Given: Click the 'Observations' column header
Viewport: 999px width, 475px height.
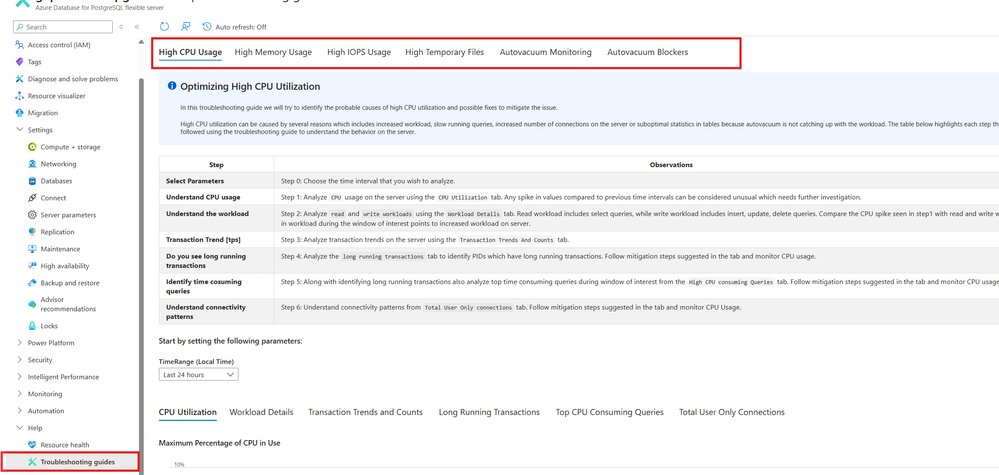Looking at the screenshot, I should click(671, 165).
